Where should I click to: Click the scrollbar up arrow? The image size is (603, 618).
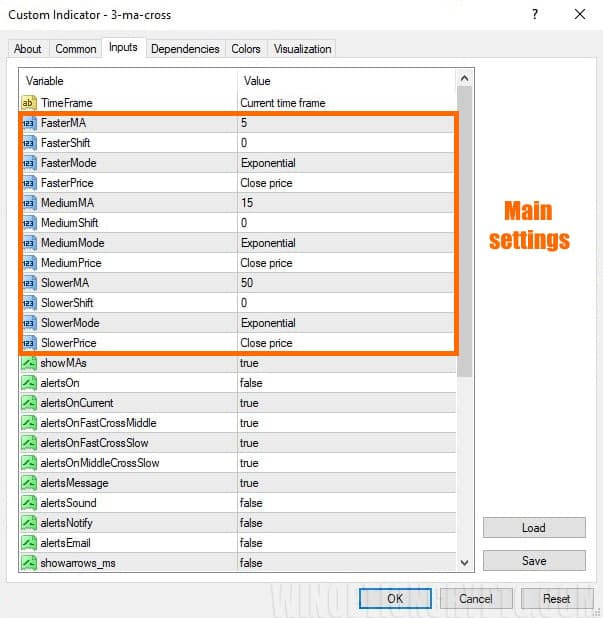point(465,78)
